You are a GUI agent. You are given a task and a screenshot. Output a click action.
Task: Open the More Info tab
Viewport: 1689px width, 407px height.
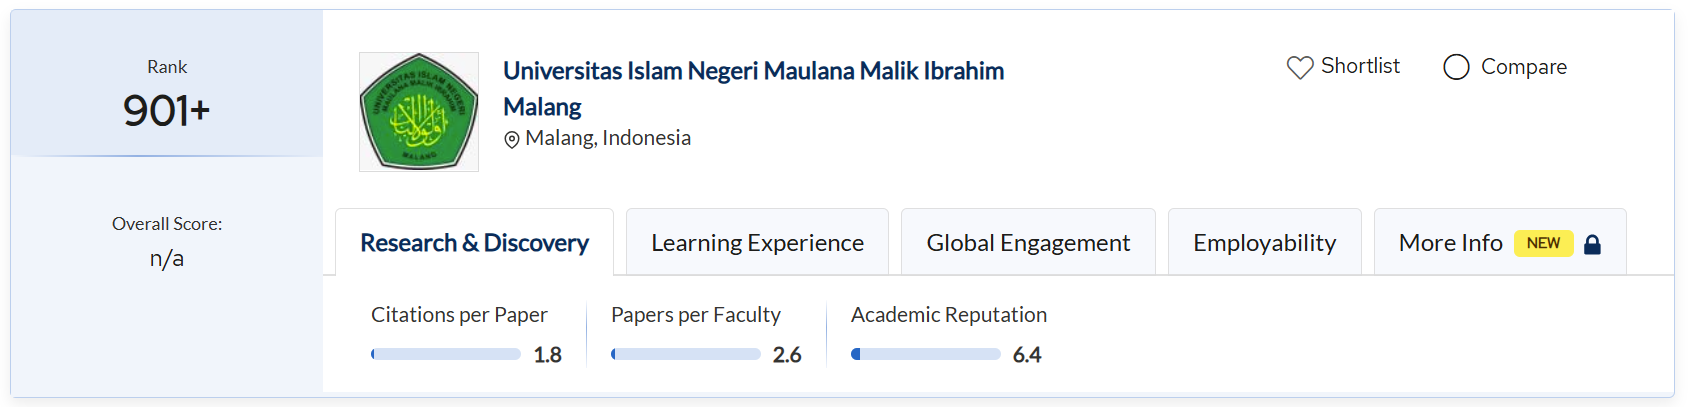coord(1500,242)
